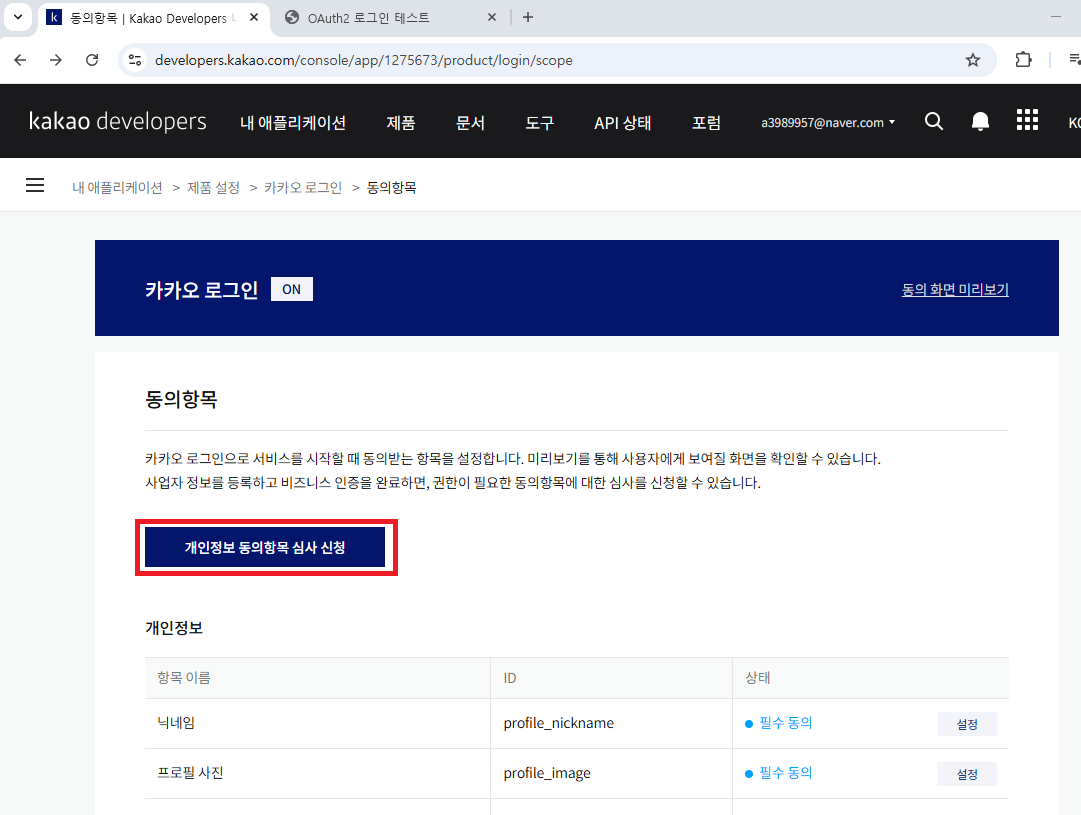1081x815 pixels.
Task: Open the 내 애플리케이션 menu
Action: (x=293, y=123)
